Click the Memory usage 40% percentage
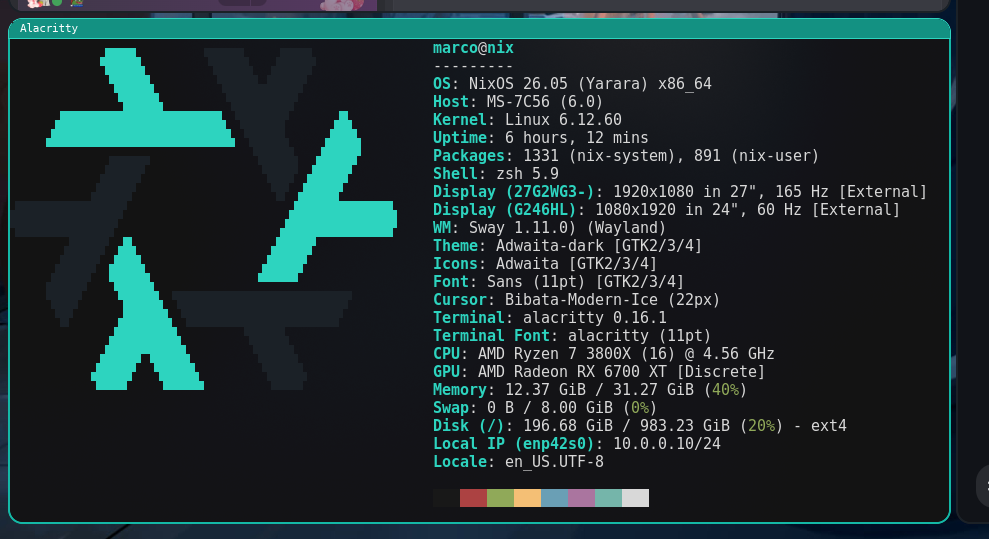989x539 pixels. point(725,390)
